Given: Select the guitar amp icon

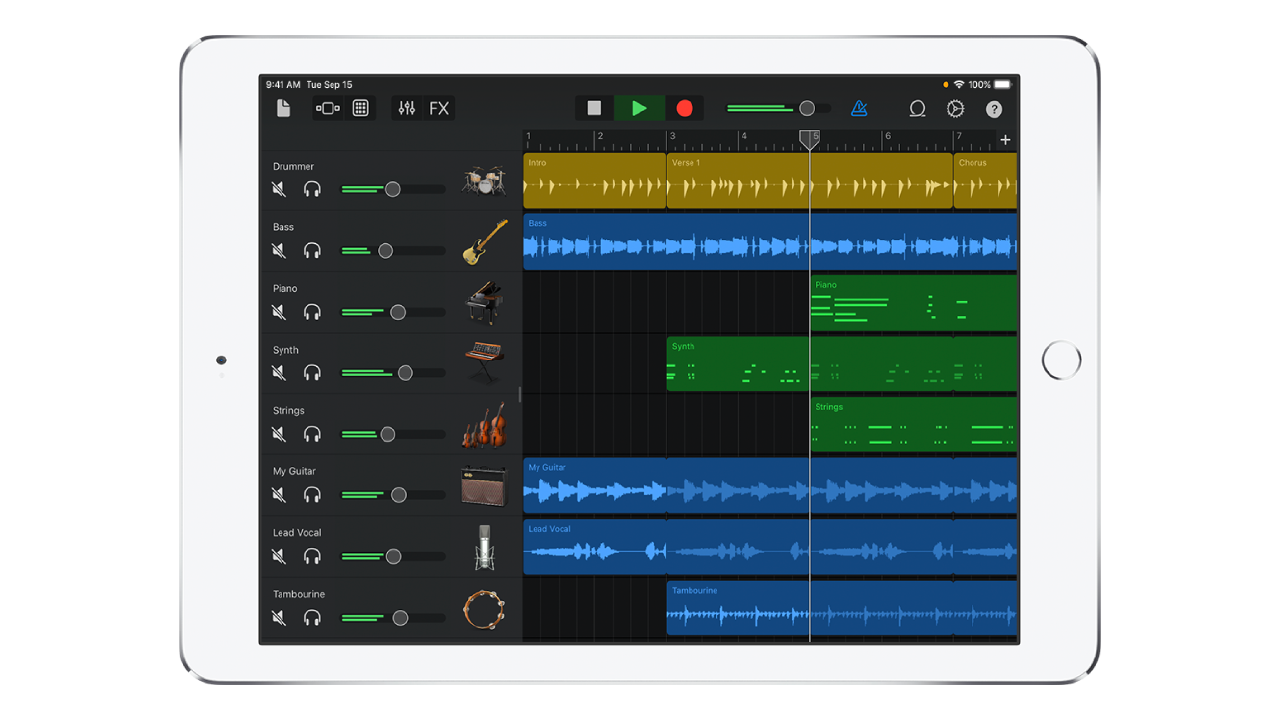Looking at the screenshot, I should point(484,487).
